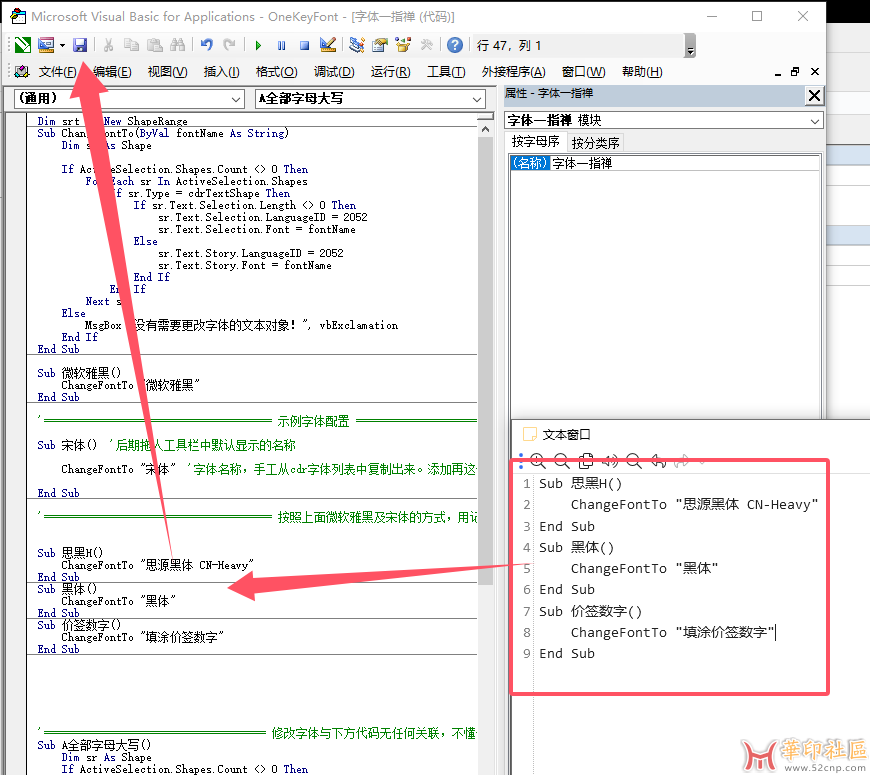
Task: Click the 行 47, 列 1 position indicator
Action: [509, 45]
